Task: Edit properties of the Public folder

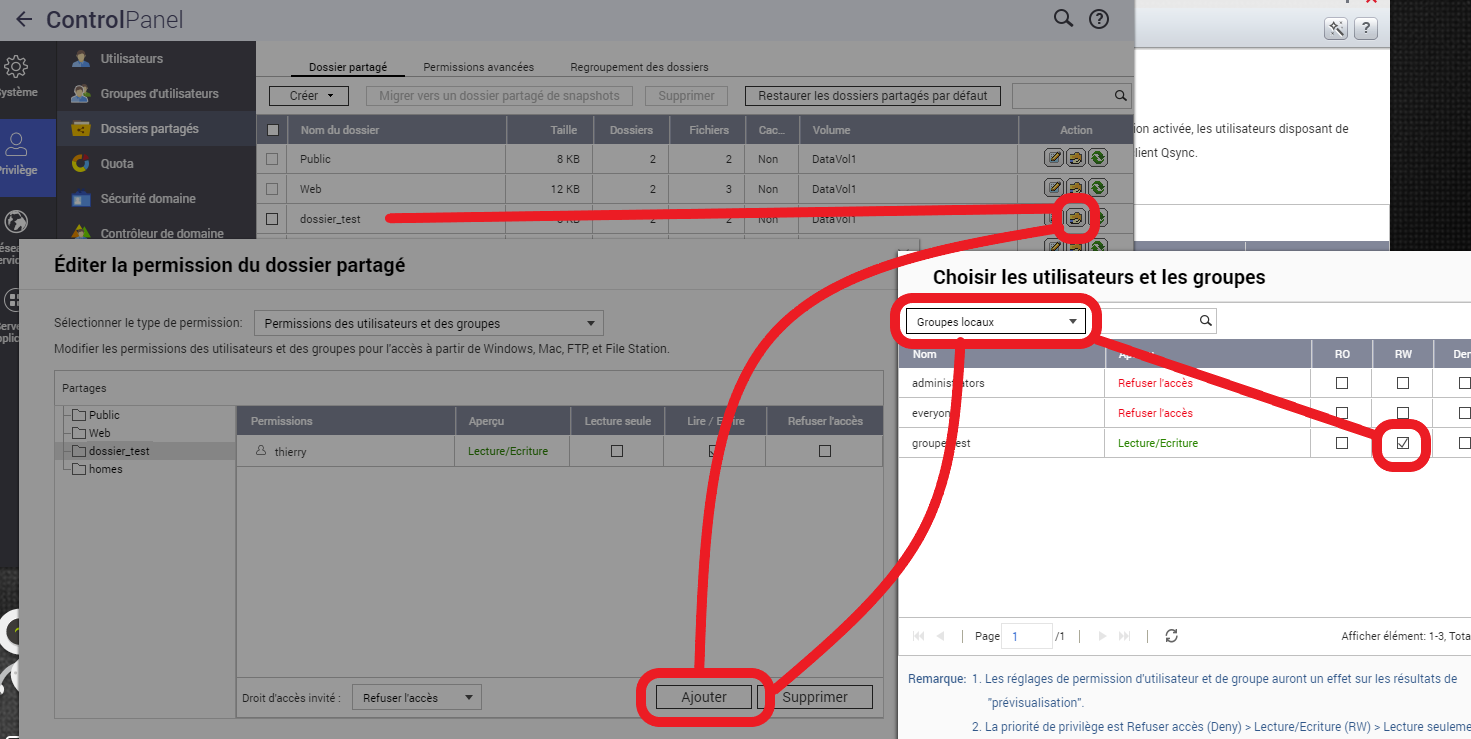Action: [1054, 159]
